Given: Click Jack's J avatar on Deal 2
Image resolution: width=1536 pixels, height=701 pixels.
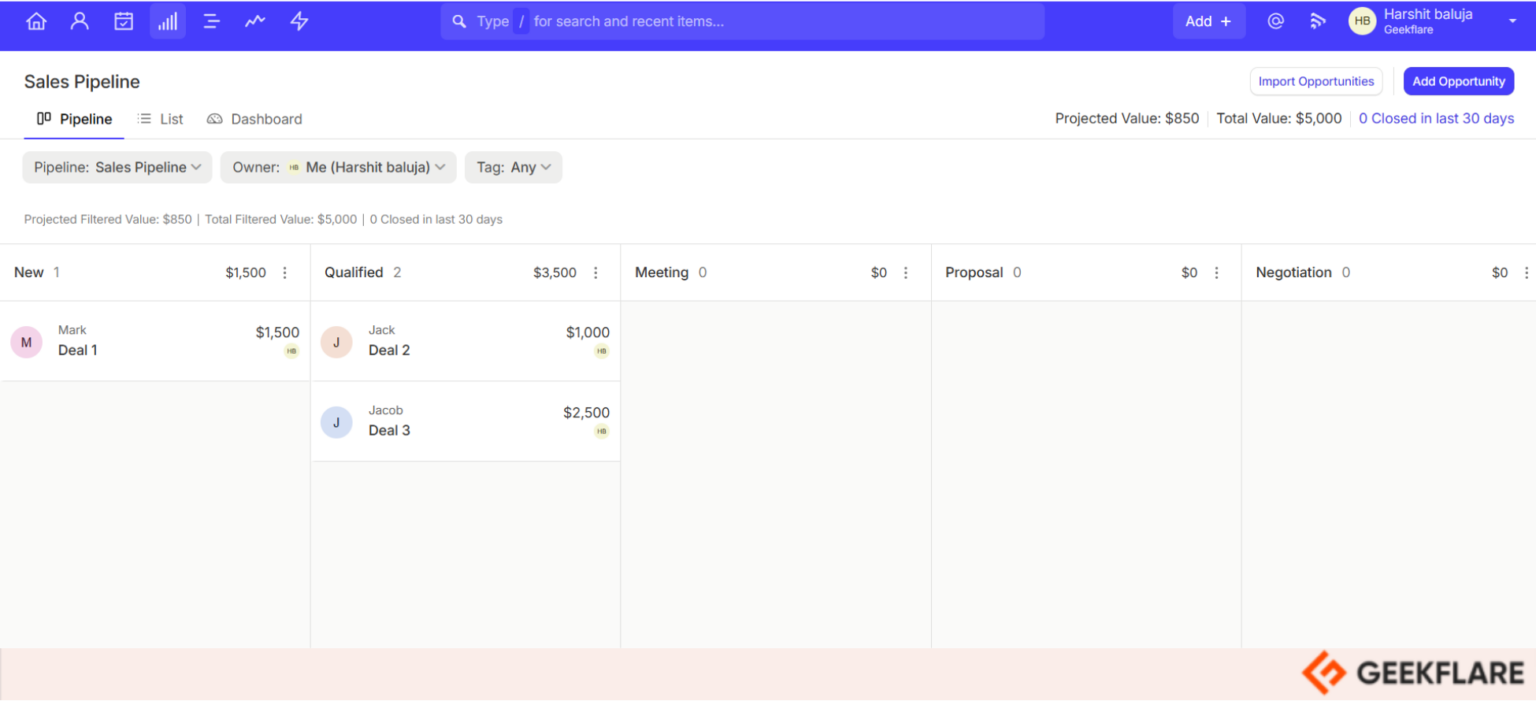Looking at the screenshot, I should tap(336, 342).
